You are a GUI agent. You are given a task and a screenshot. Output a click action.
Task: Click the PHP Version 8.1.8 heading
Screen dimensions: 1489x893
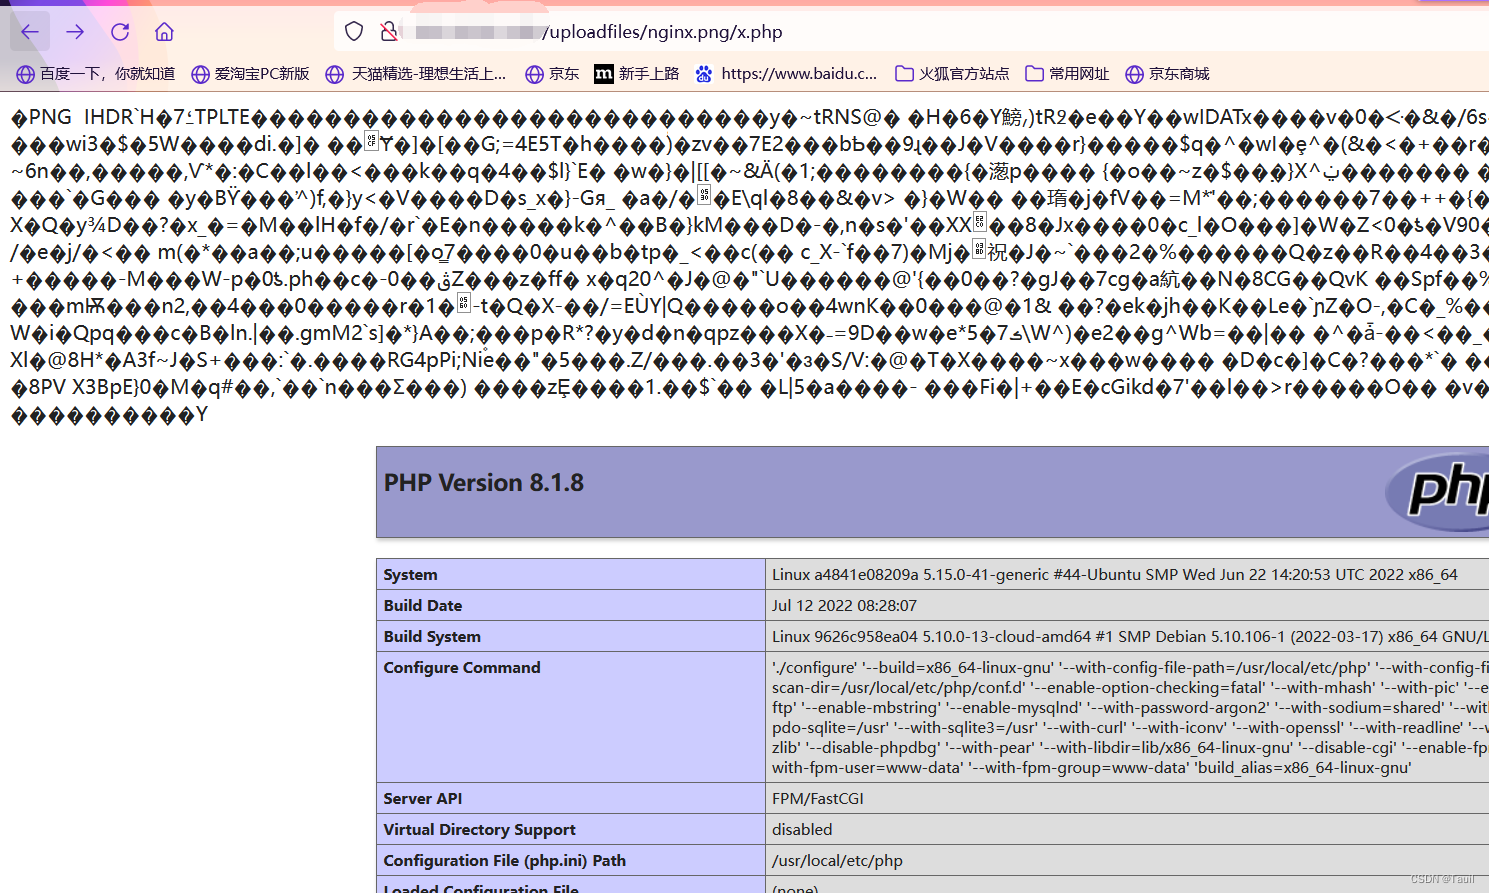pos(484,483)
